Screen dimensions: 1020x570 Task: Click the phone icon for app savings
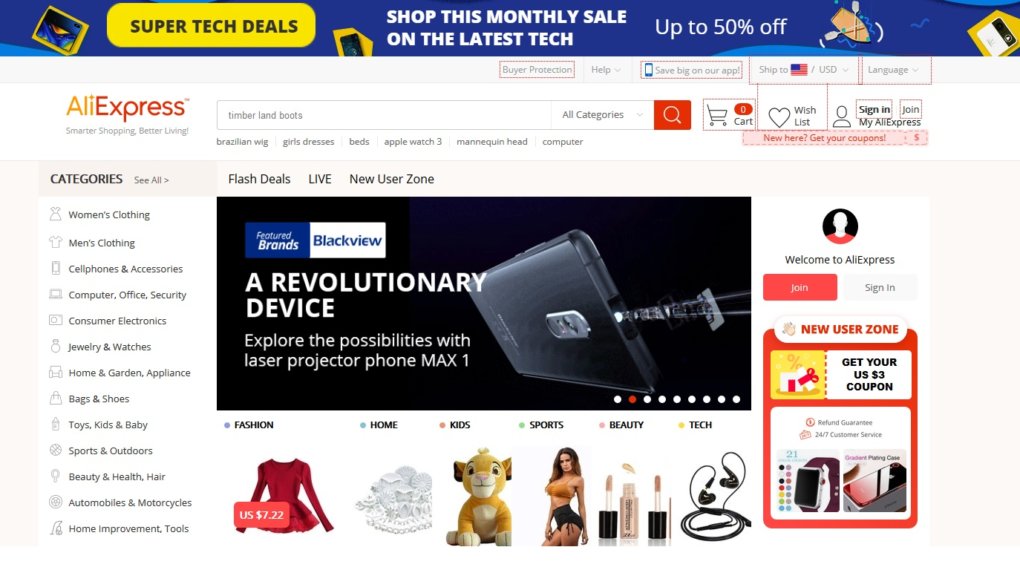tap(648, 70)
